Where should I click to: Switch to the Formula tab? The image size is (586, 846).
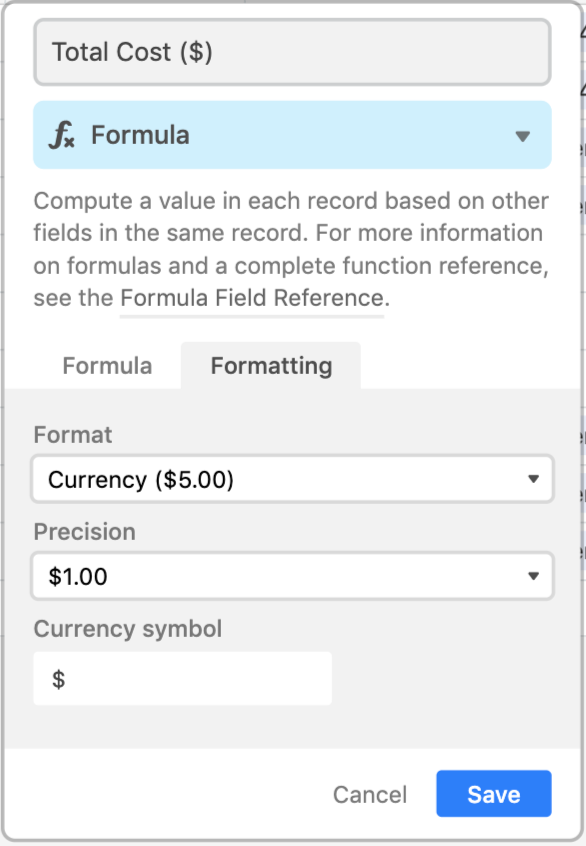coord(107,366)
